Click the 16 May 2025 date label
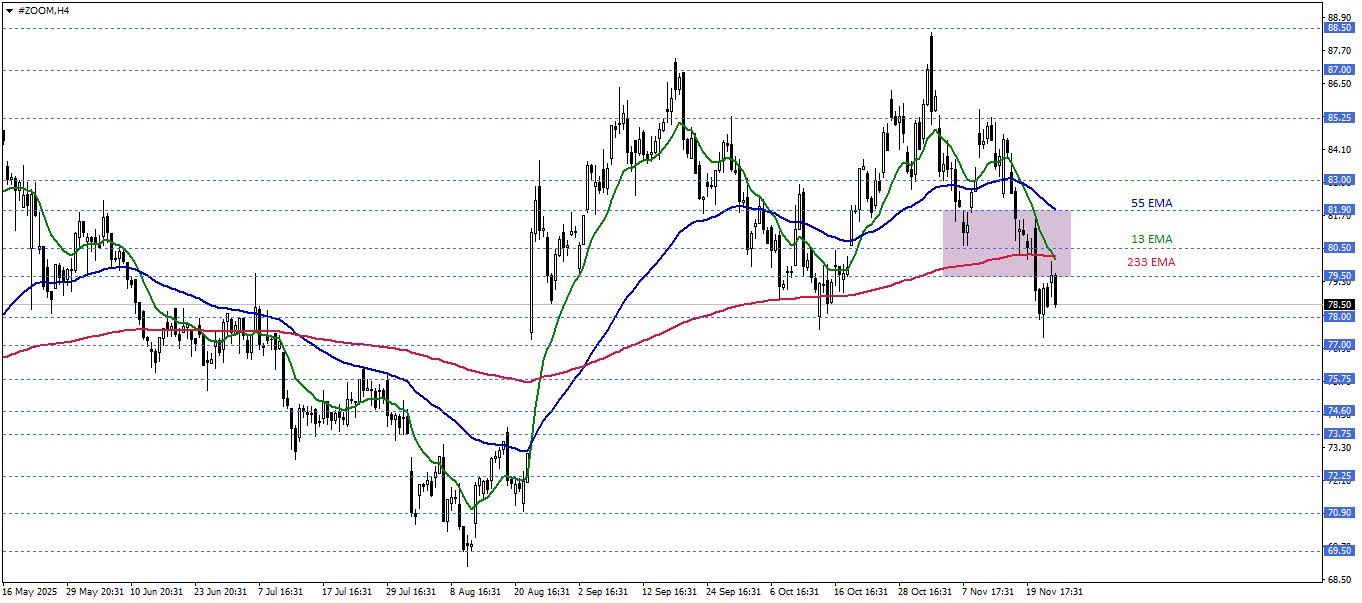The height and width of the screenshot is (603, 1362). click(30, 592)
